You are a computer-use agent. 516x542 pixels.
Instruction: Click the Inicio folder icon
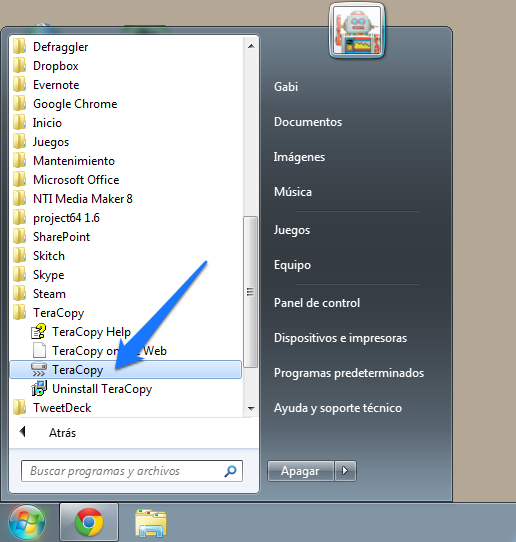coord(19,122)
